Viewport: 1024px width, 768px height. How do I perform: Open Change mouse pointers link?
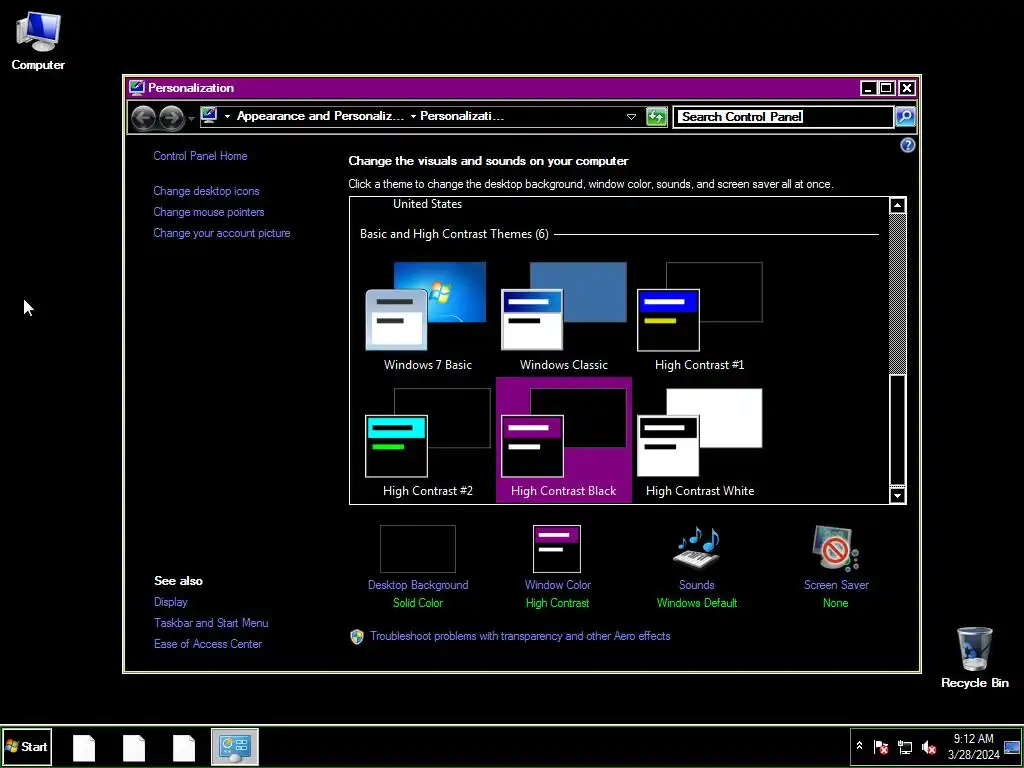[x=209, y=212]
